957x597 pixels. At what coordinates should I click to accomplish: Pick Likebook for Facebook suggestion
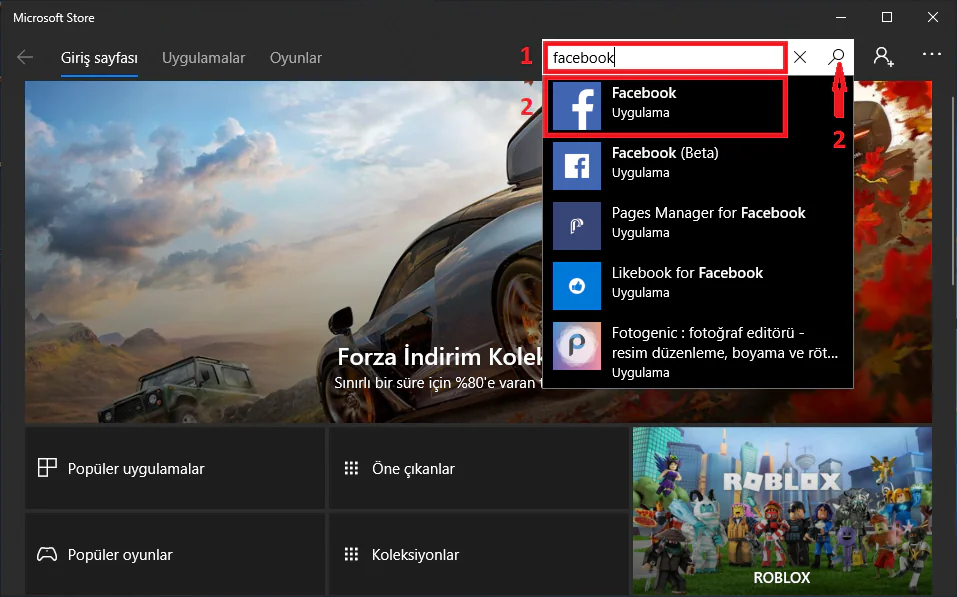pos(687,282)
